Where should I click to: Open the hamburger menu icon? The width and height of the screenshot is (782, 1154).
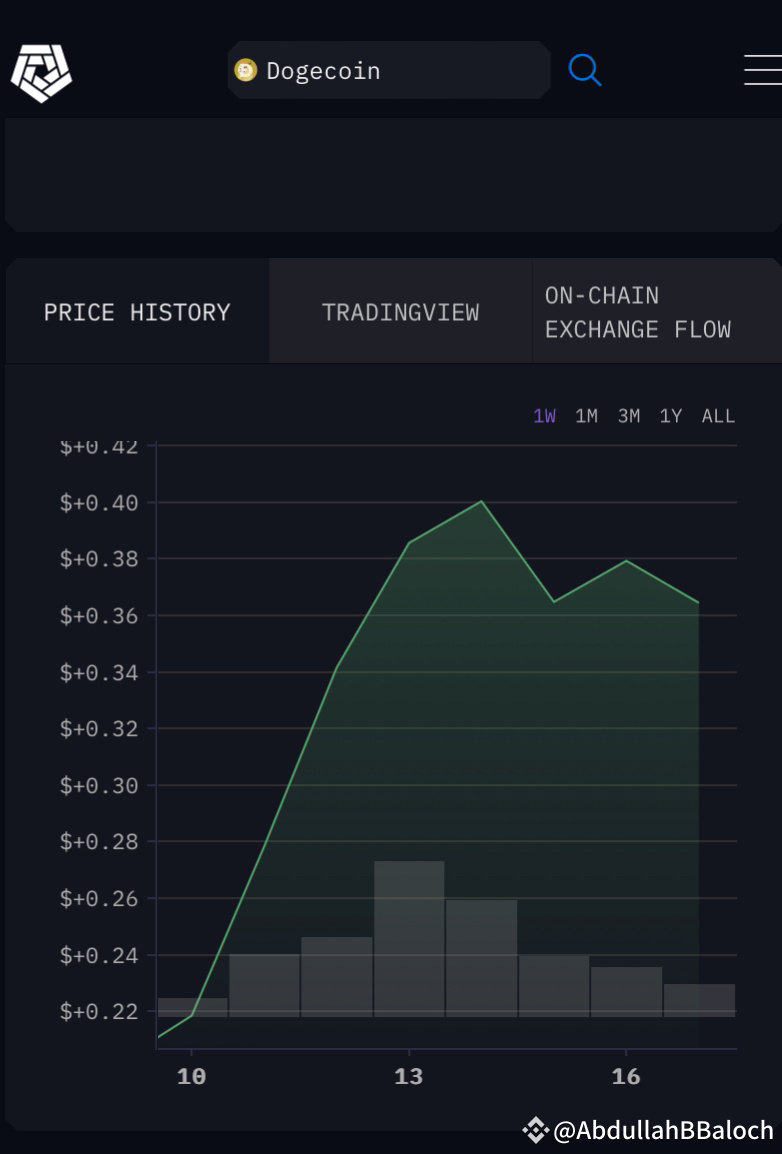[x=763, y=71]
